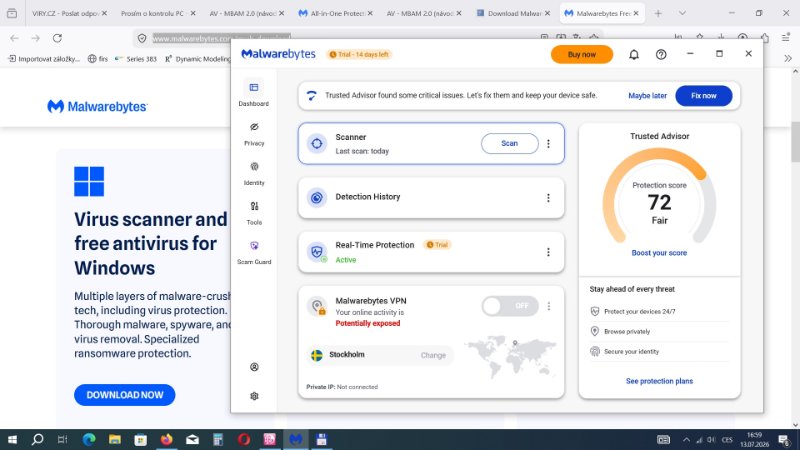Open Malwarebytes settings gear
Image resolution: width=800 pixels, height=450 pixels.
(x=254, y=396)
